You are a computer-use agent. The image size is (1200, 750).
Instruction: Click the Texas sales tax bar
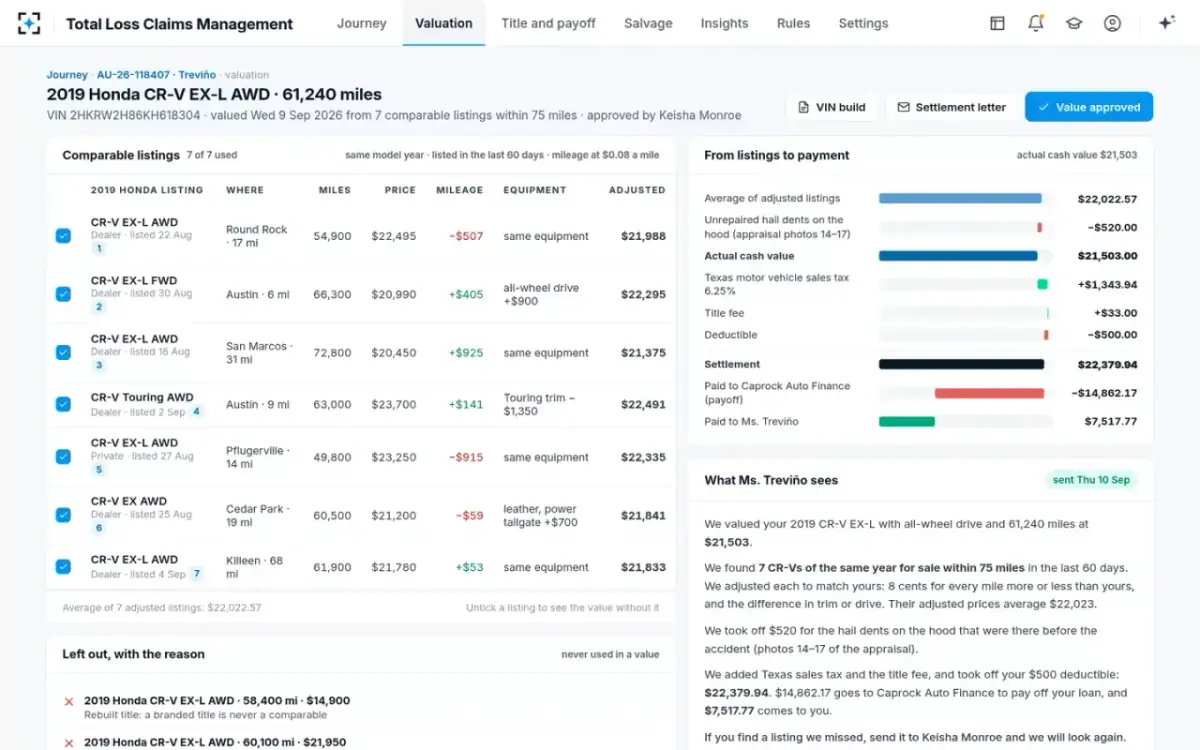tap(1042, 284)
